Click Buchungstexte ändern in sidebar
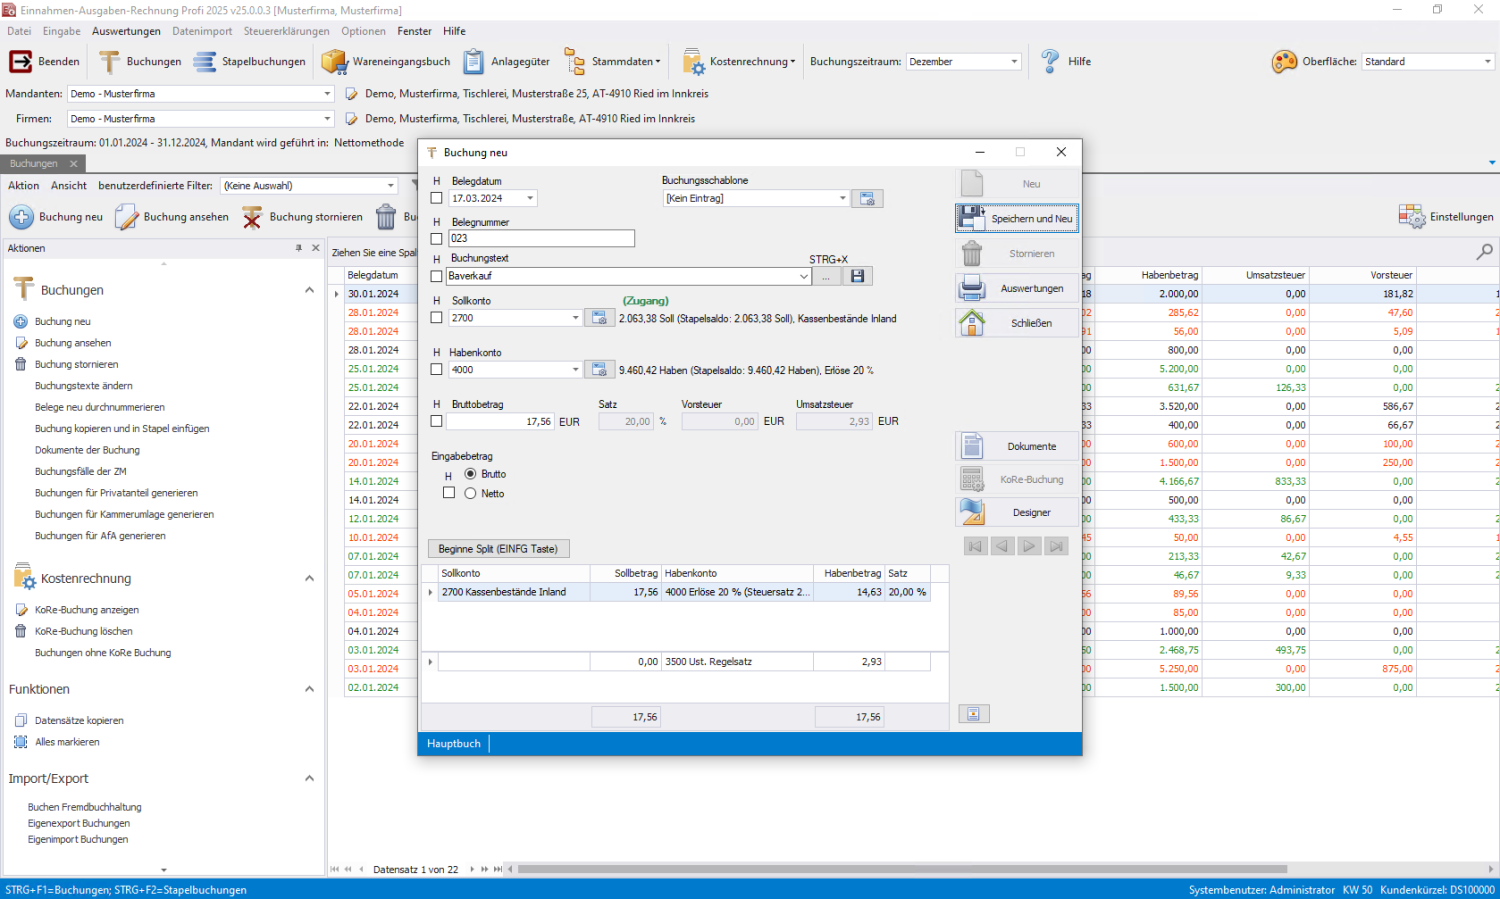The height and width of the screenshot is (899, 1500). (84, 386)
